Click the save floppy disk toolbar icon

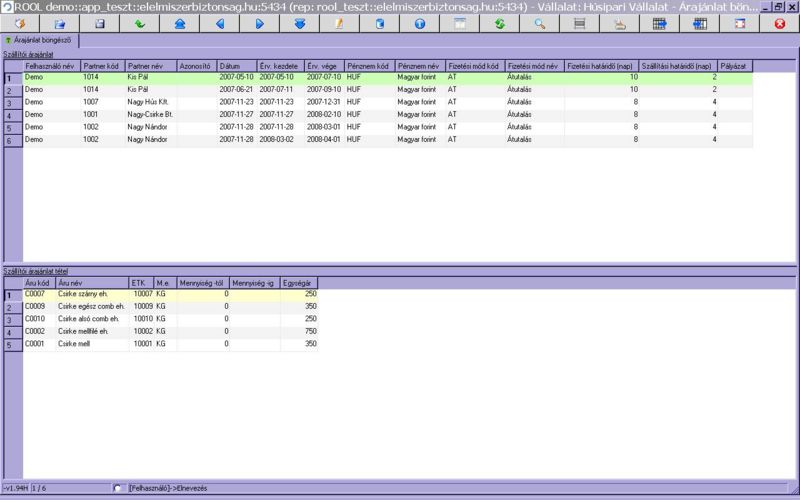pos(99,22)
